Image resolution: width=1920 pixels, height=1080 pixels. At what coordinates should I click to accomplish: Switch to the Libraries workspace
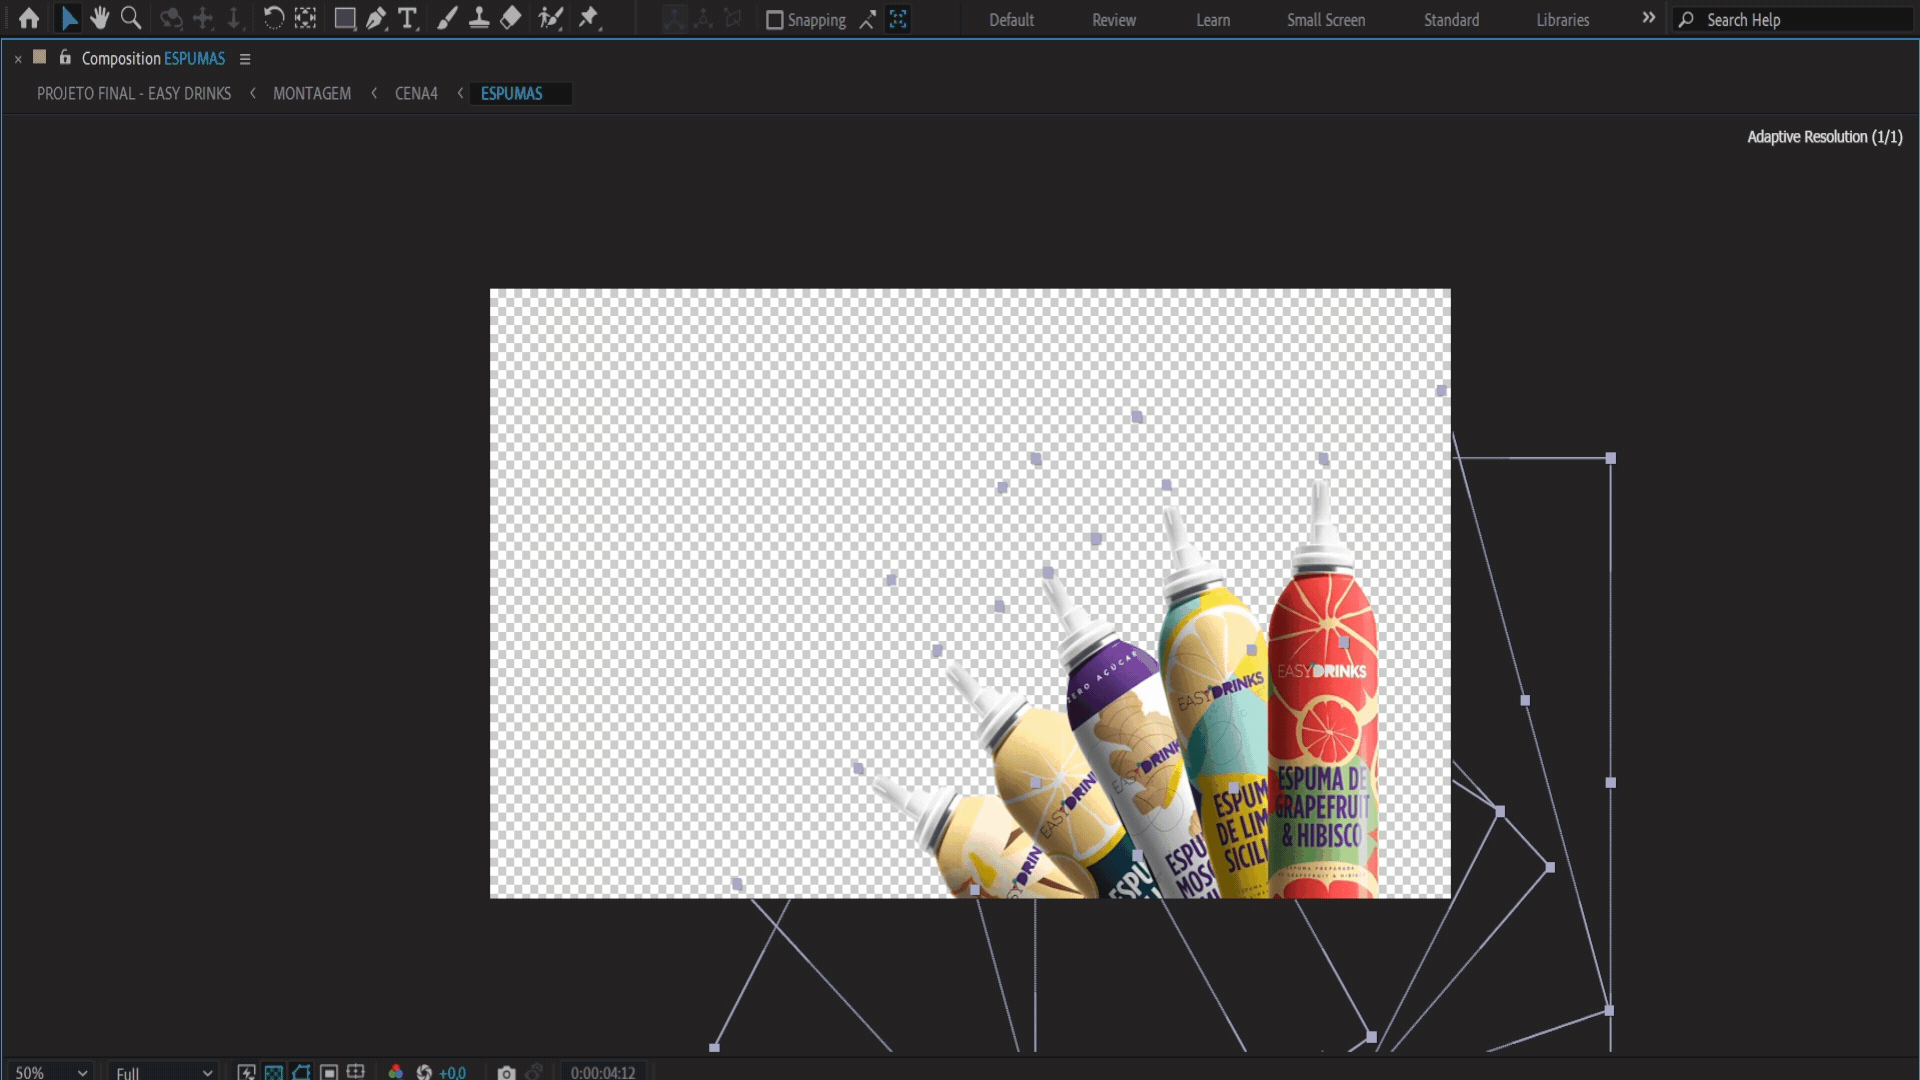click(1563, 20)
